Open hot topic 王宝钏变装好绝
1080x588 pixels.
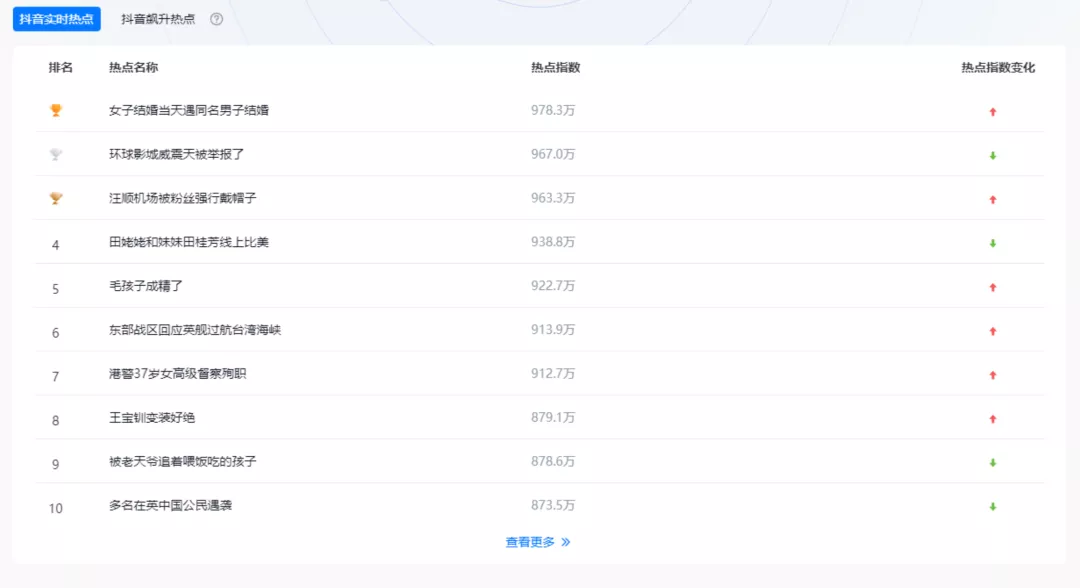(x=152, y=418)
